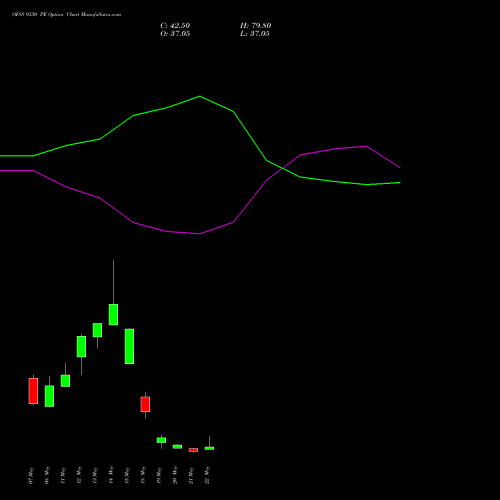The height and width of the screenshot is (500, 500).
Task: Select the tall green candlestick for 15 May
Action: tap(129, 346)
